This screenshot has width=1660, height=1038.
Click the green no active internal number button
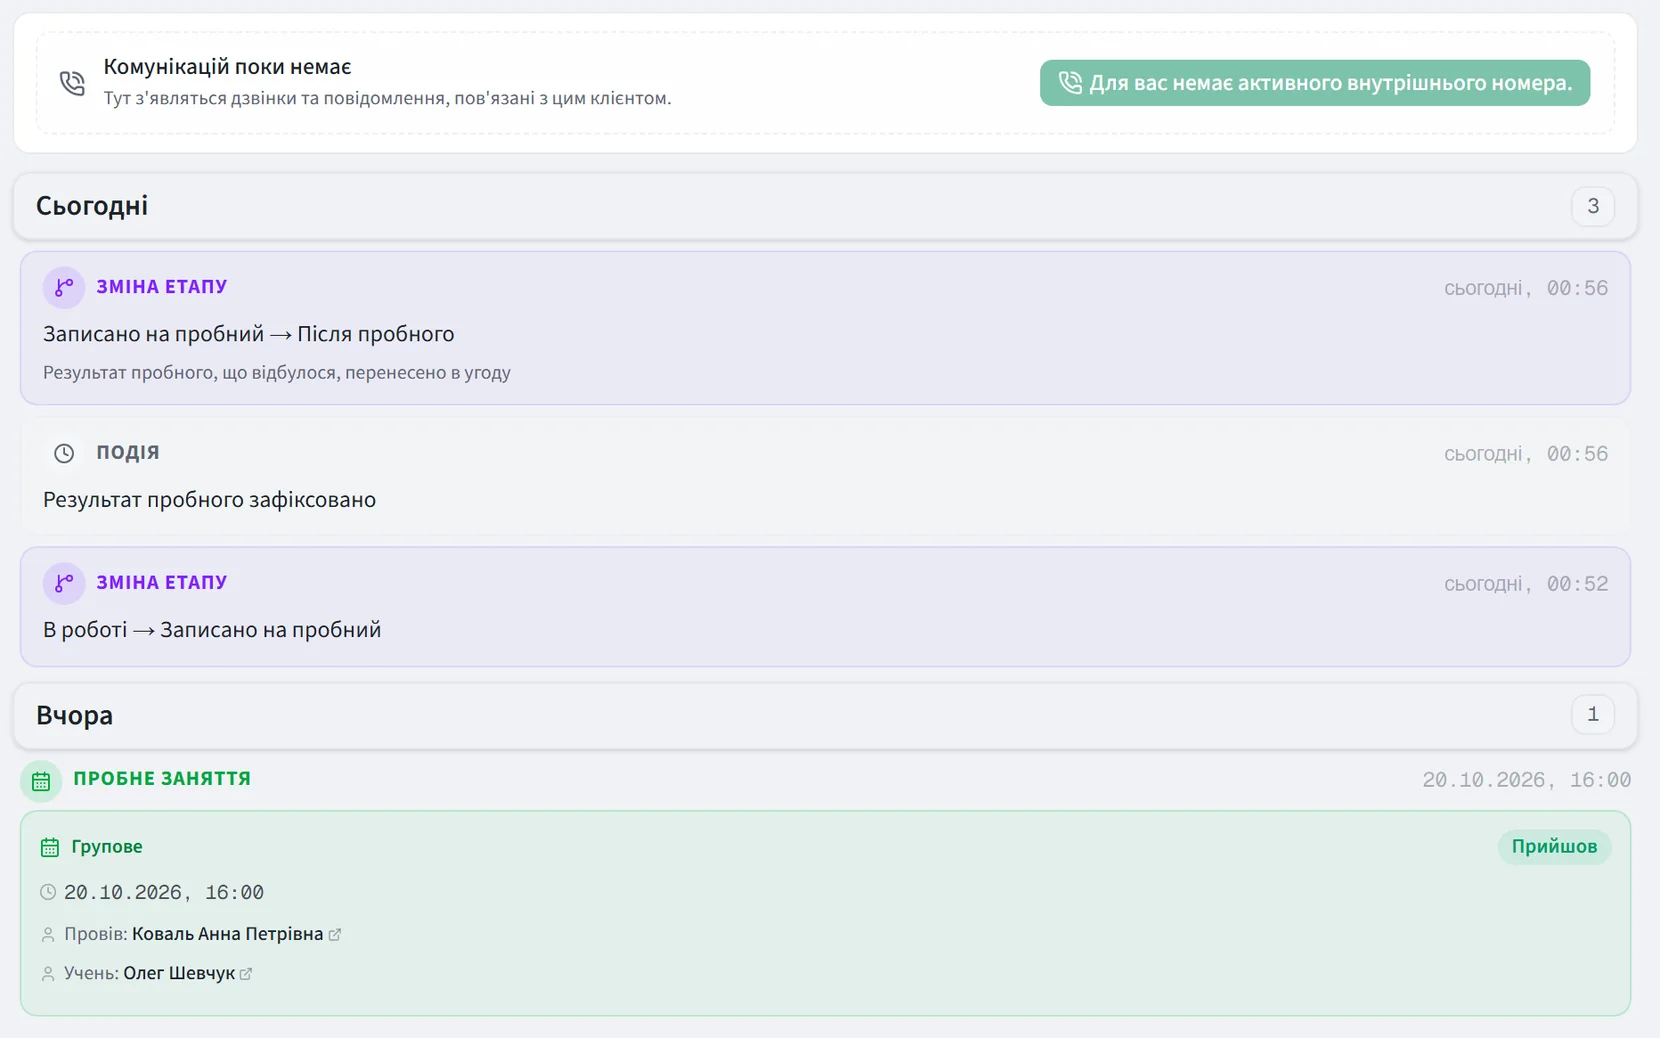coord(1314,83)
